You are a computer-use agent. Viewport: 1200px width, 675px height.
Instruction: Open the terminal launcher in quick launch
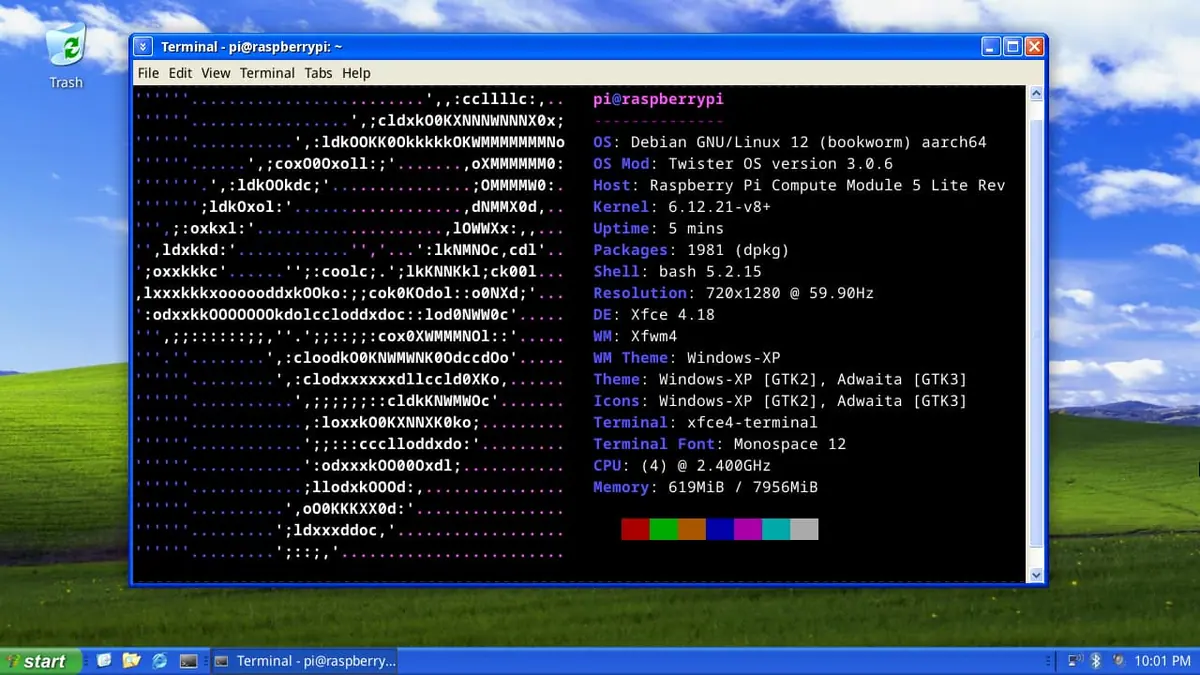[187, 661]
